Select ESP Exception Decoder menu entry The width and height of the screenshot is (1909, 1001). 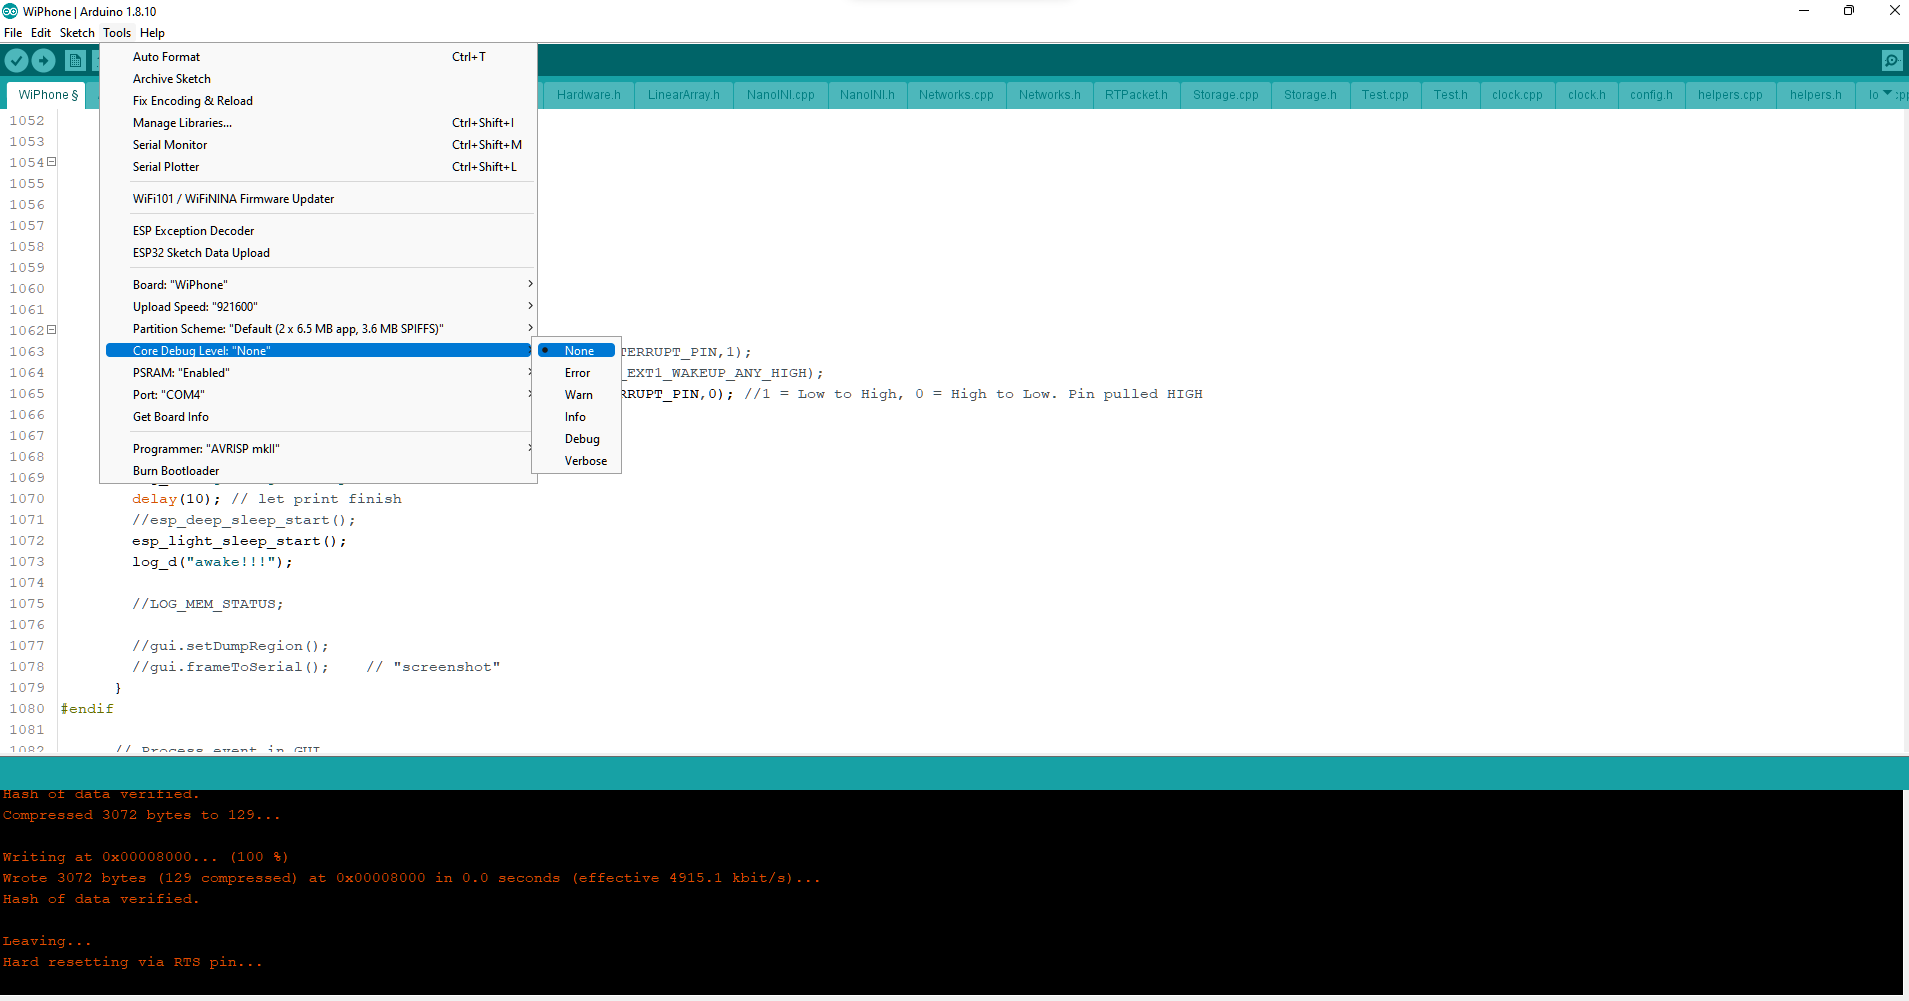click(x=193, y=231)
